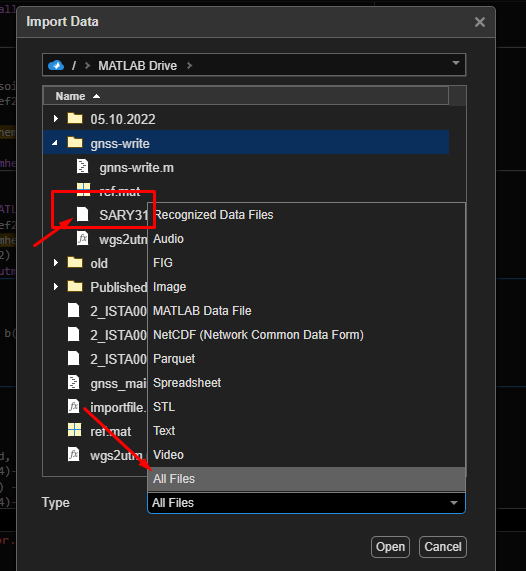The height and width of the screenshot is (571, 526).
Task: Click the Open button
Action: coord(390,547)
